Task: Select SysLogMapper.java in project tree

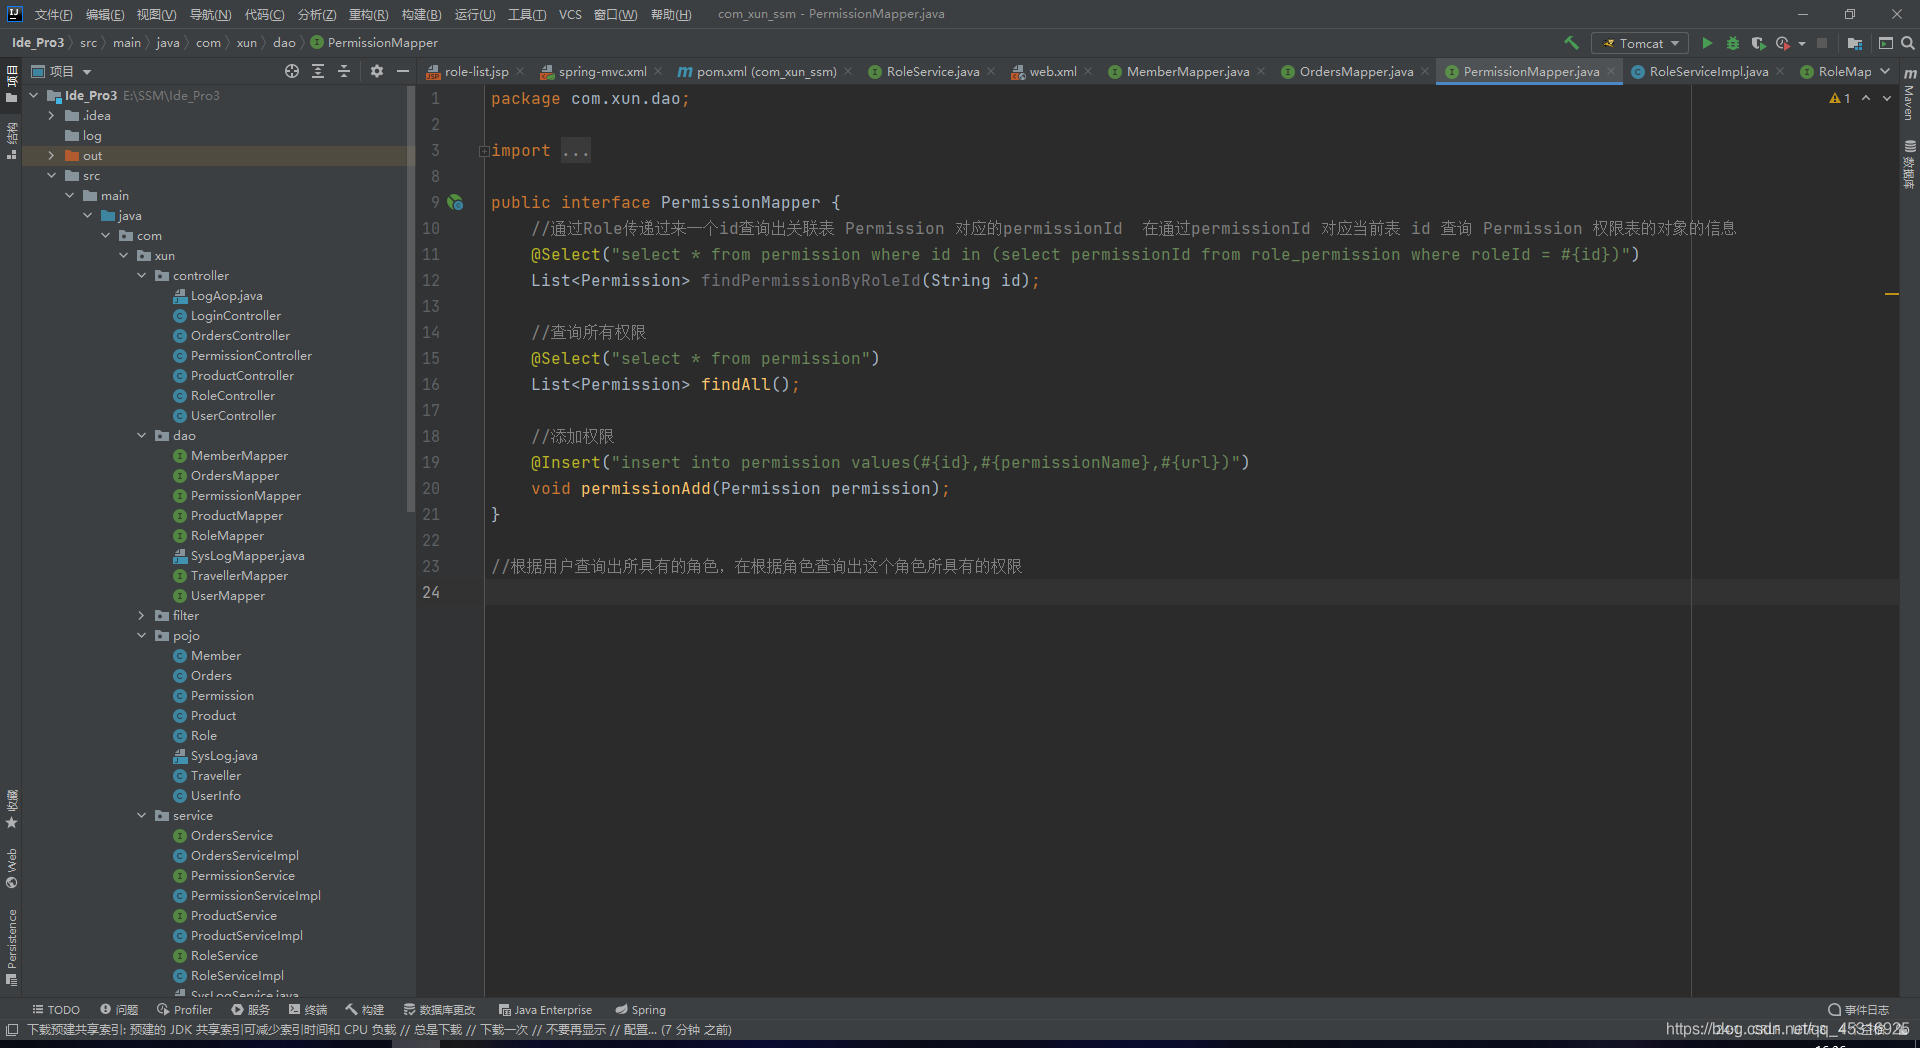Action: [x=248, y=555]
